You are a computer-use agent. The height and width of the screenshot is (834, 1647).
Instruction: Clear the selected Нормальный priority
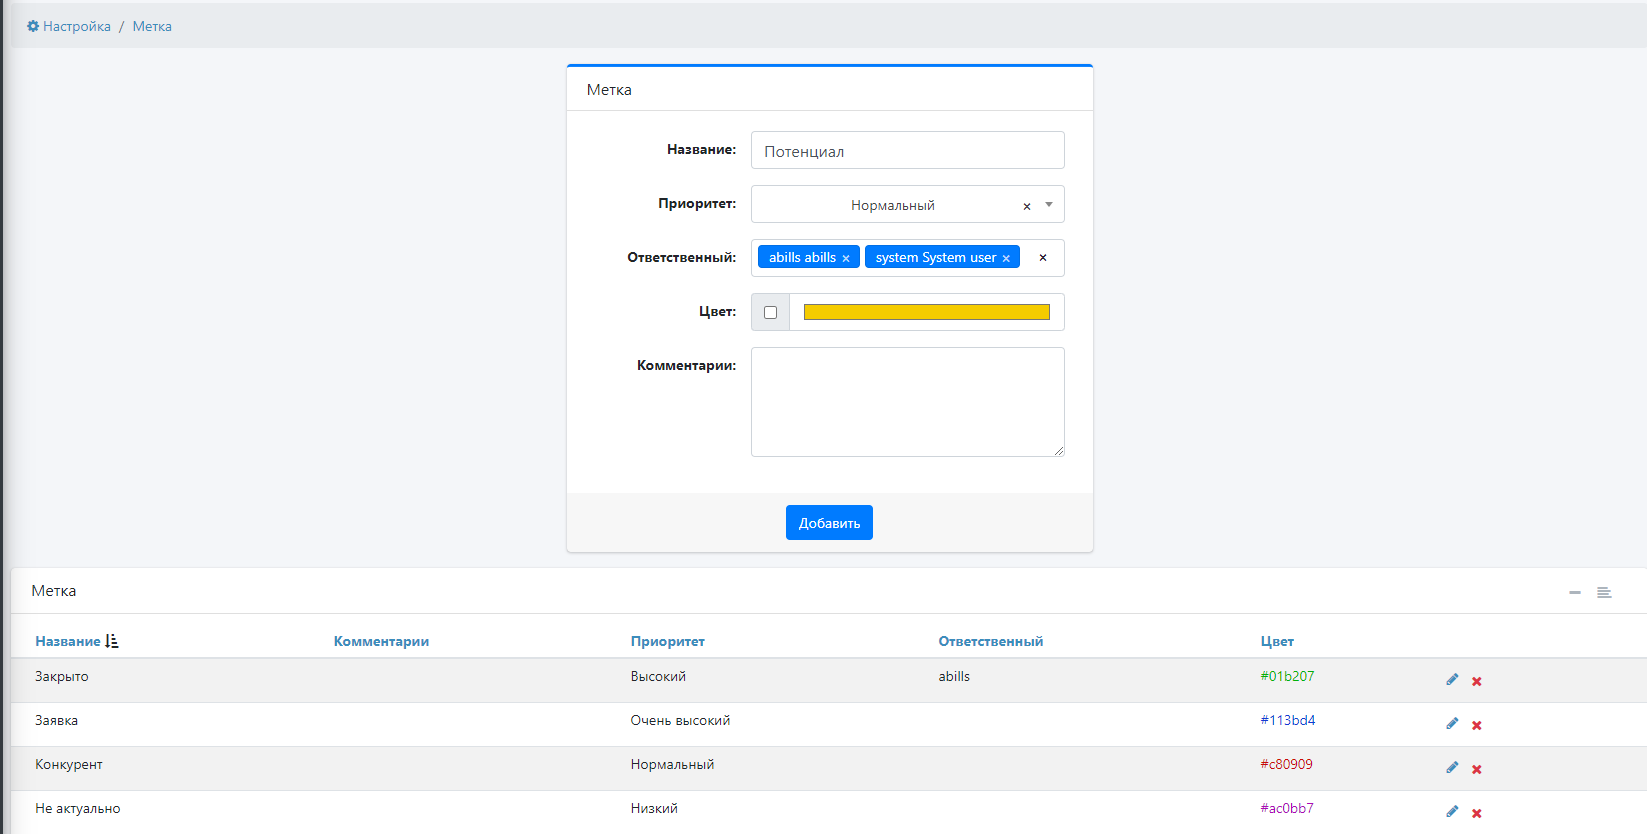[x=1026, y=206]
